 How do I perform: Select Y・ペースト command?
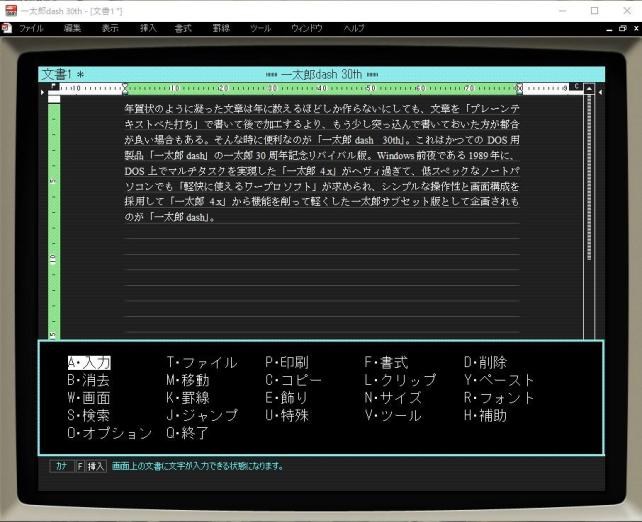[x=499, y=380]
